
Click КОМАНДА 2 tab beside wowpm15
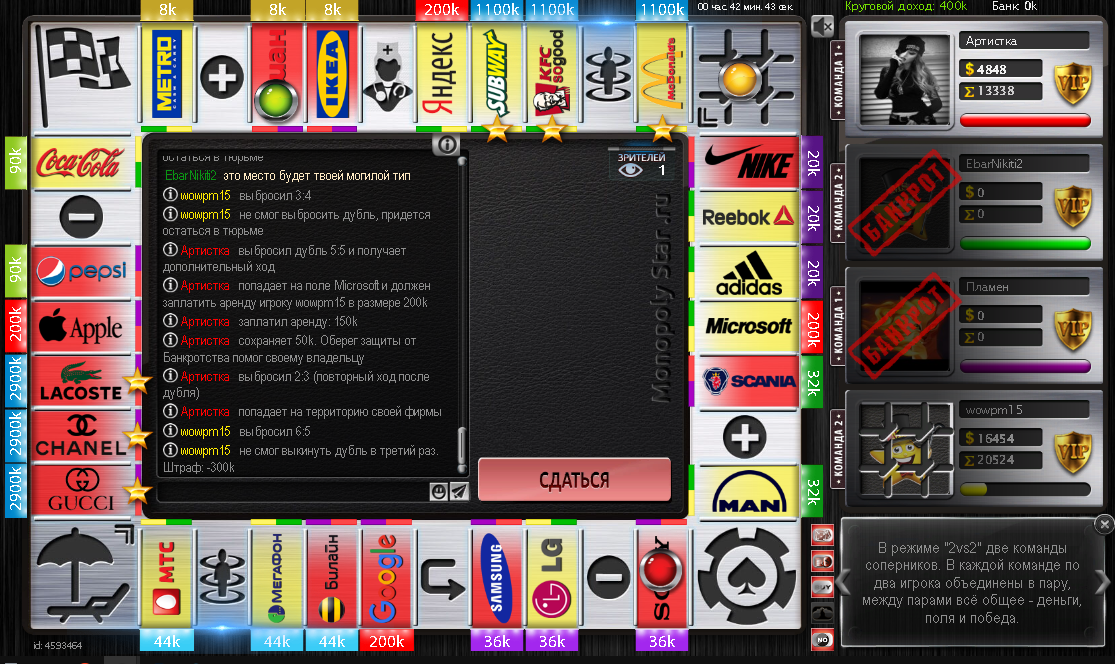[x=838, y=449]
